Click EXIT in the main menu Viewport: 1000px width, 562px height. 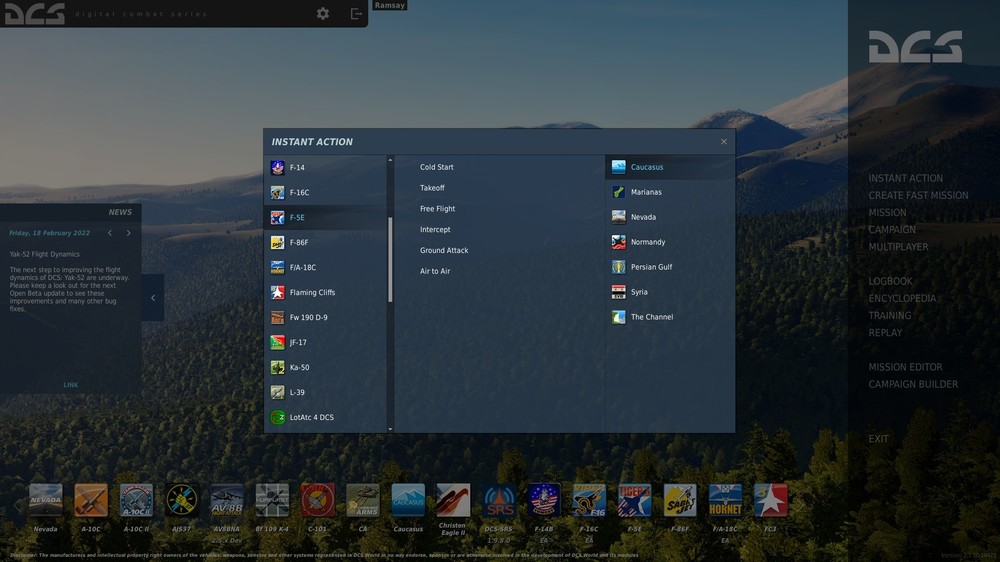[878, 439]
